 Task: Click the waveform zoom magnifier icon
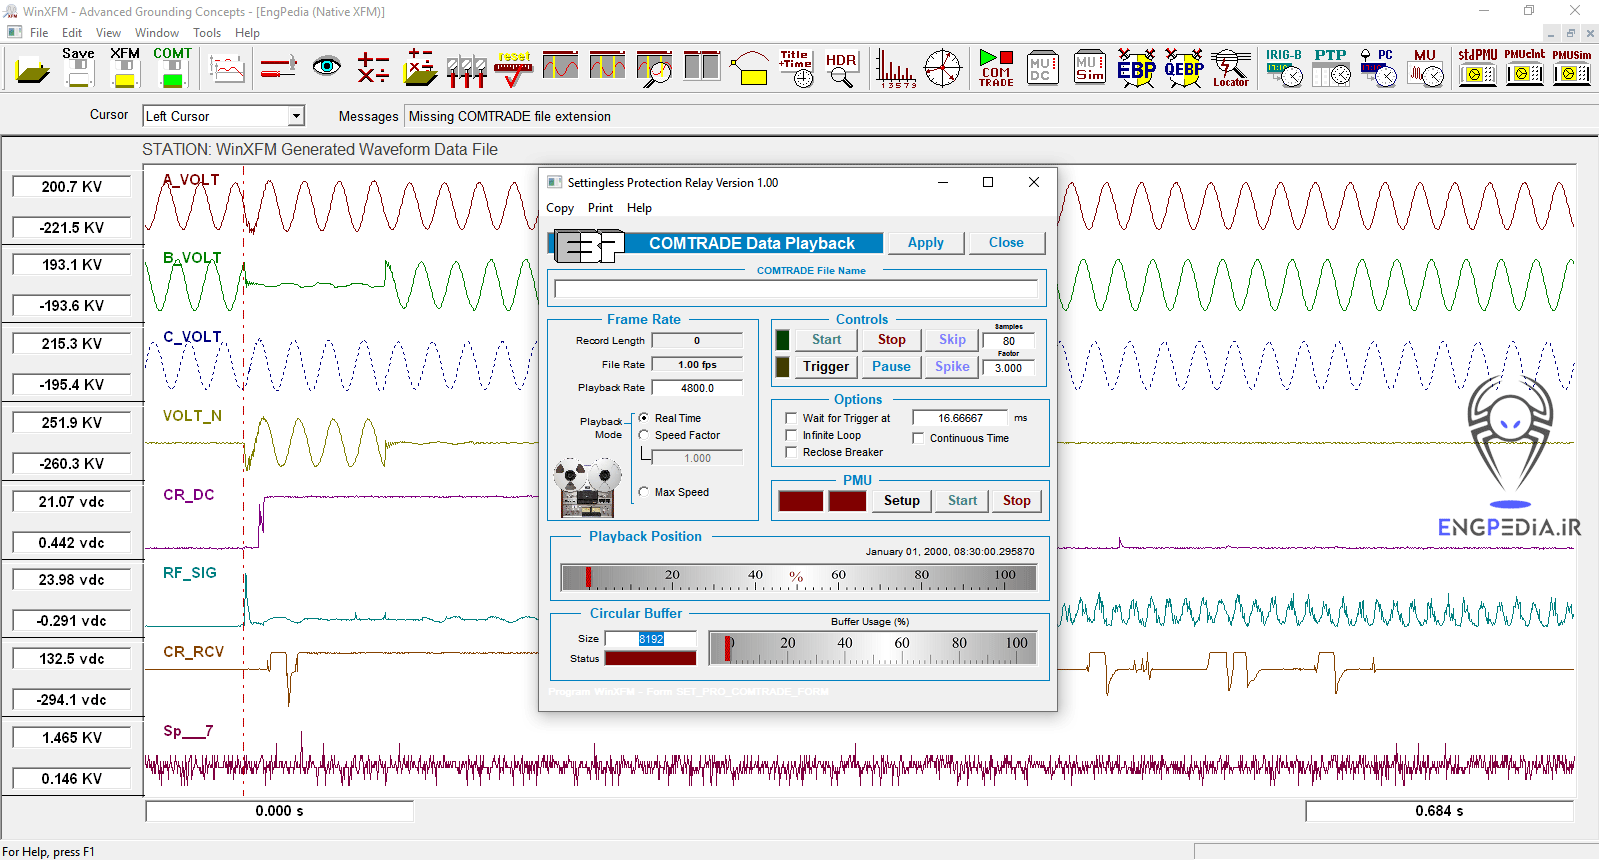click(655, 68)
